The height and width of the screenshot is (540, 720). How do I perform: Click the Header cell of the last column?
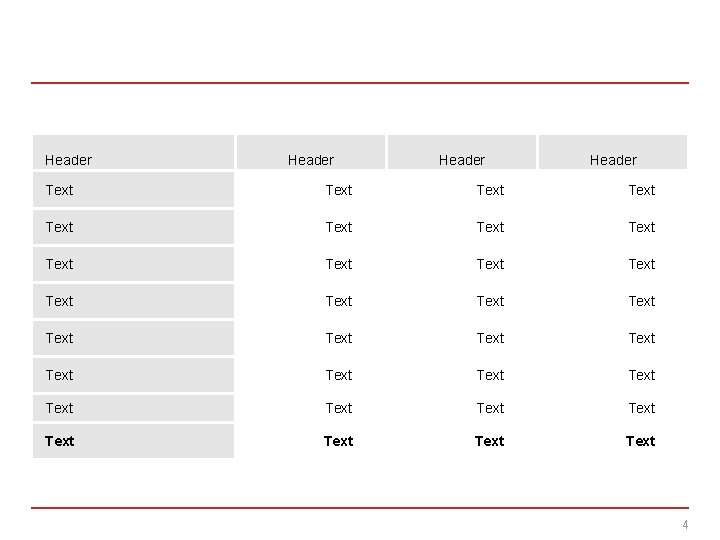click(613, 152)
